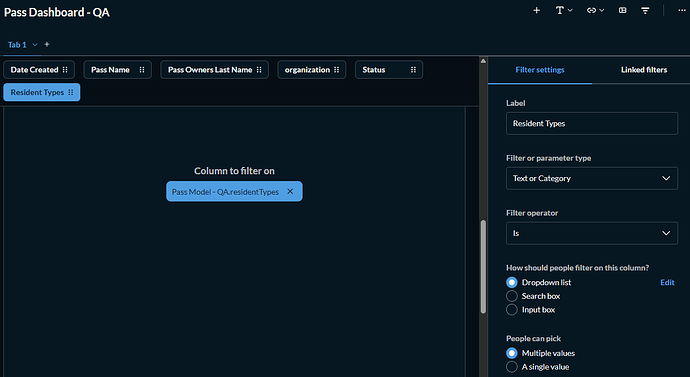Switch to Linked filters tab
This screenshot has height=377, width=690.
tap(644, 70)
